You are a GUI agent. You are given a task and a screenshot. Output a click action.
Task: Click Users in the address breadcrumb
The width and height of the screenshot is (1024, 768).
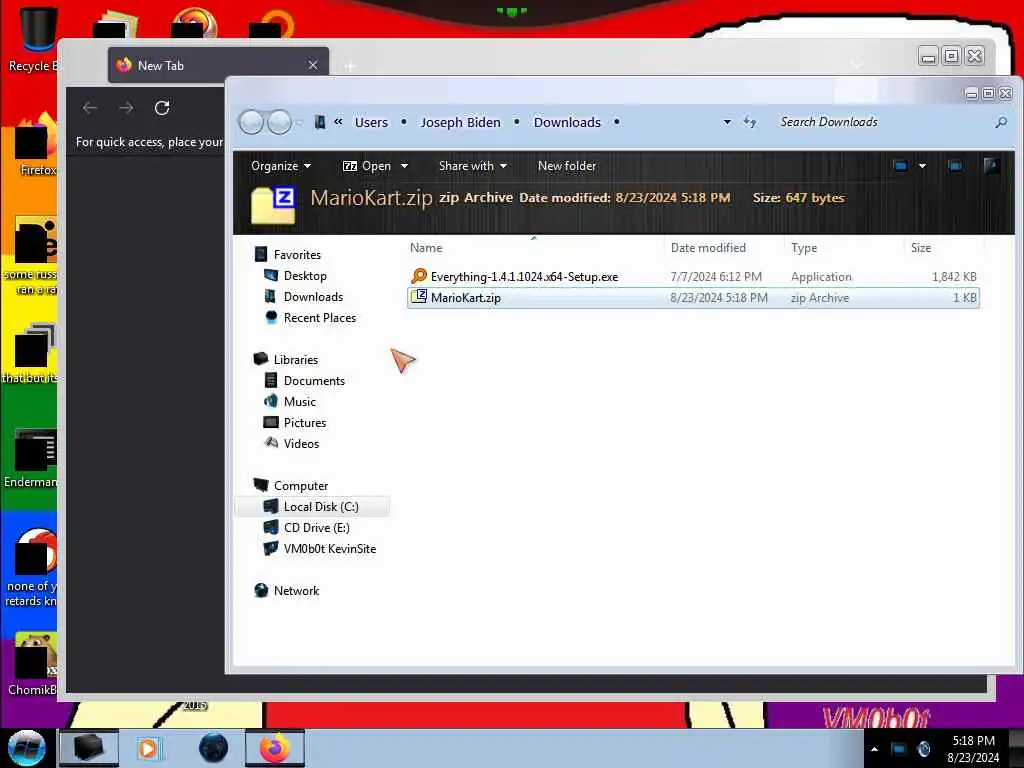371,122
